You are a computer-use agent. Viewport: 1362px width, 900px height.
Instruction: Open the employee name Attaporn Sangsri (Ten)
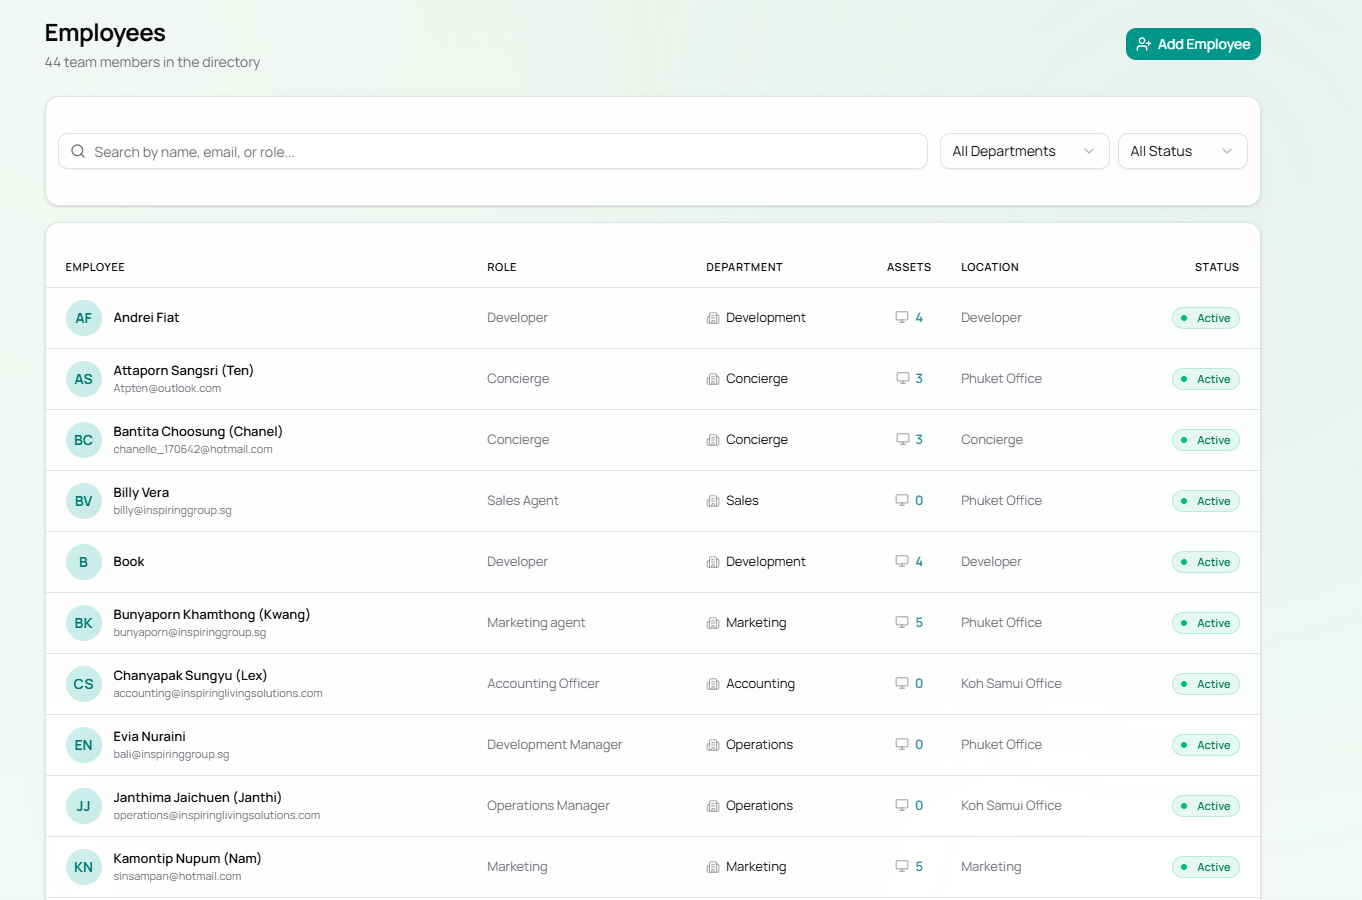click(x=183, y=370)
